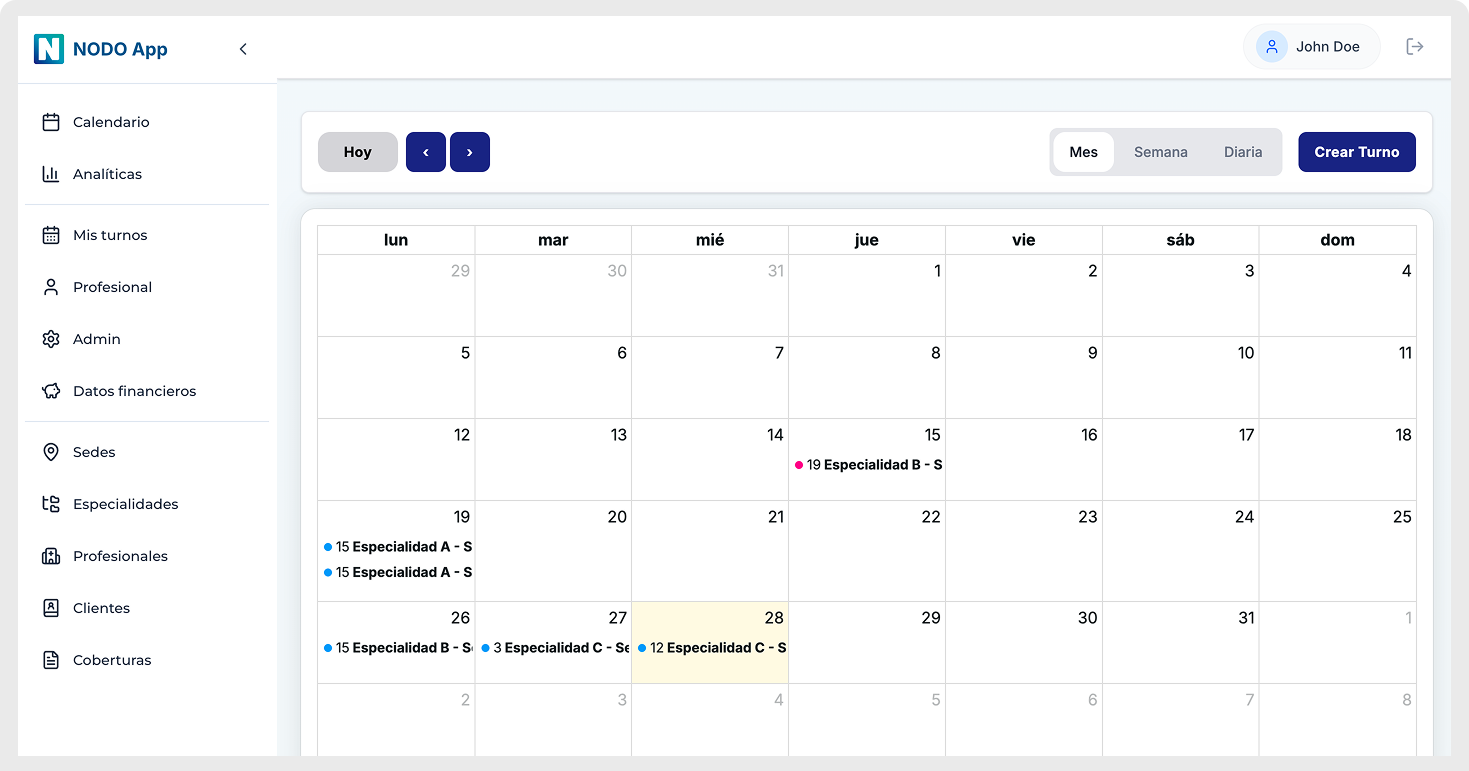The width and height of the screenshot is (1469, 771).
Task: Open the John Doe user profile chip
Action: [1311, 47]
